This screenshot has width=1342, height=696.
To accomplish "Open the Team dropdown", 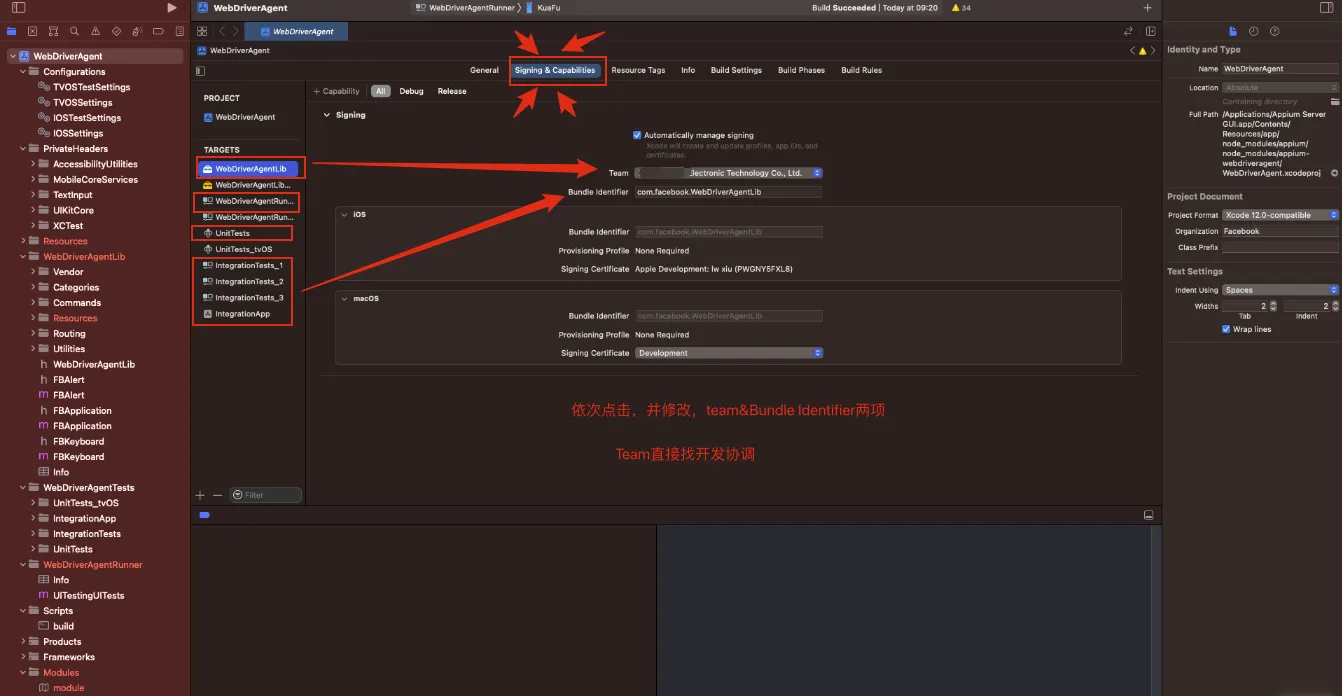I will (728, 173).
